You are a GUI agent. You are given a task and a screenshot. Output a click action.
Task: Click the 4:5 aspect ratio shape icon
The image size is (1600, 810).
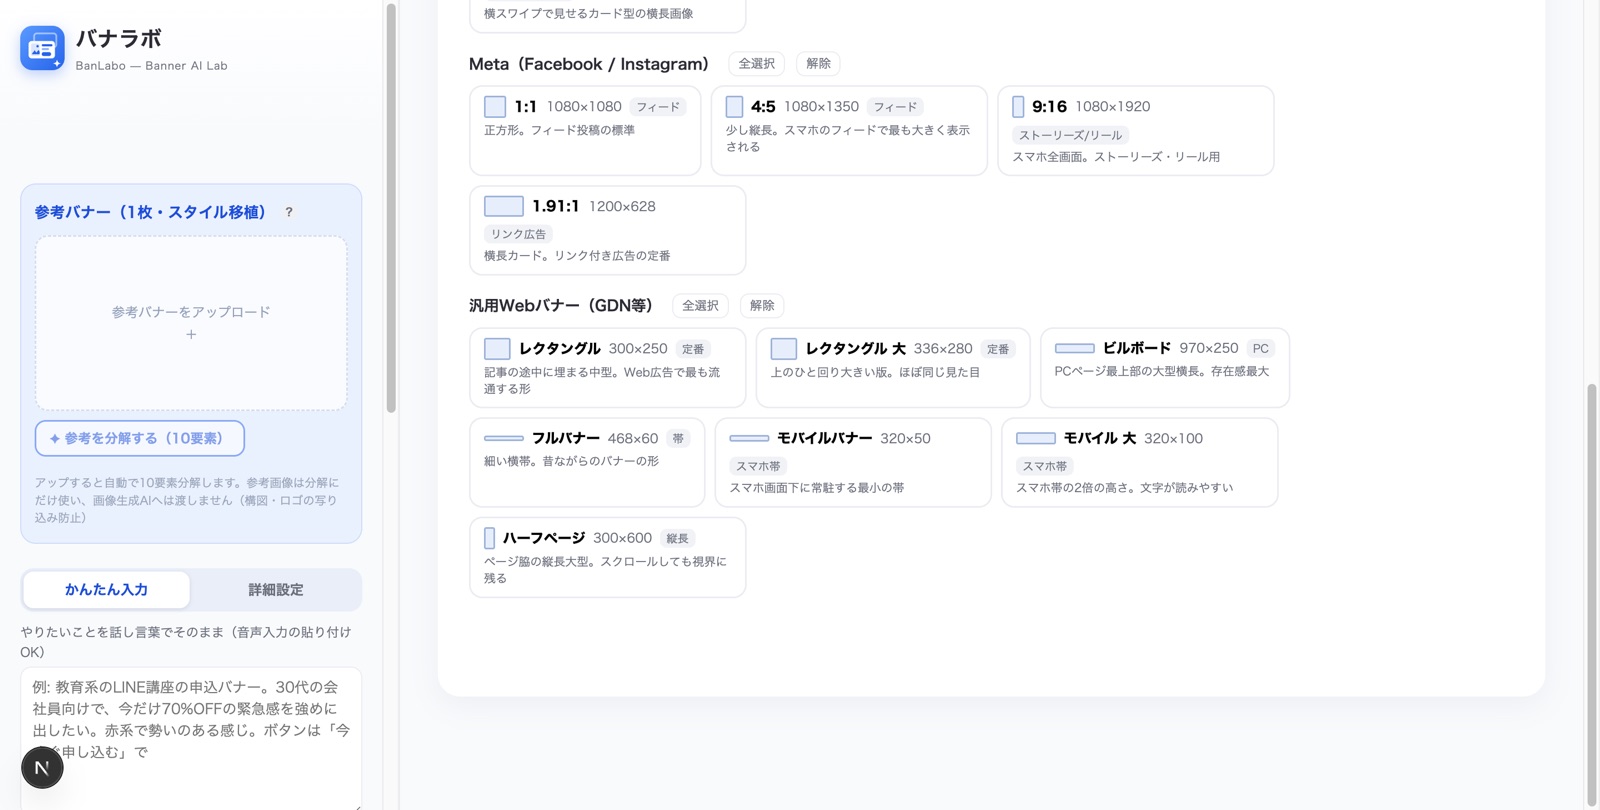[734, 107]
